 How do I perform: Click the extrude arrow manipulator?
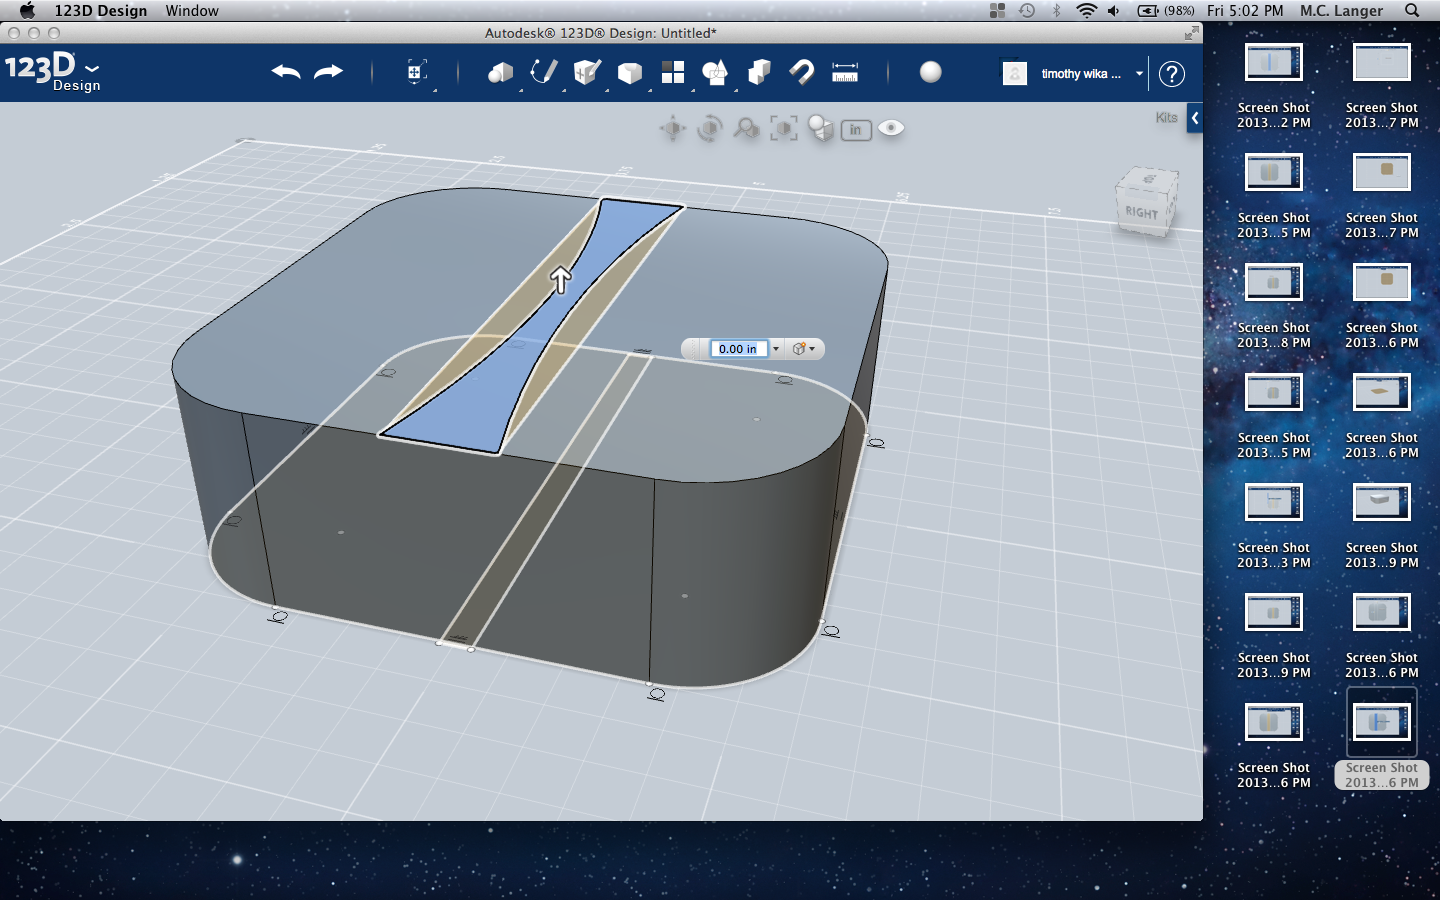pyautogui.click(x=561, y=279)
